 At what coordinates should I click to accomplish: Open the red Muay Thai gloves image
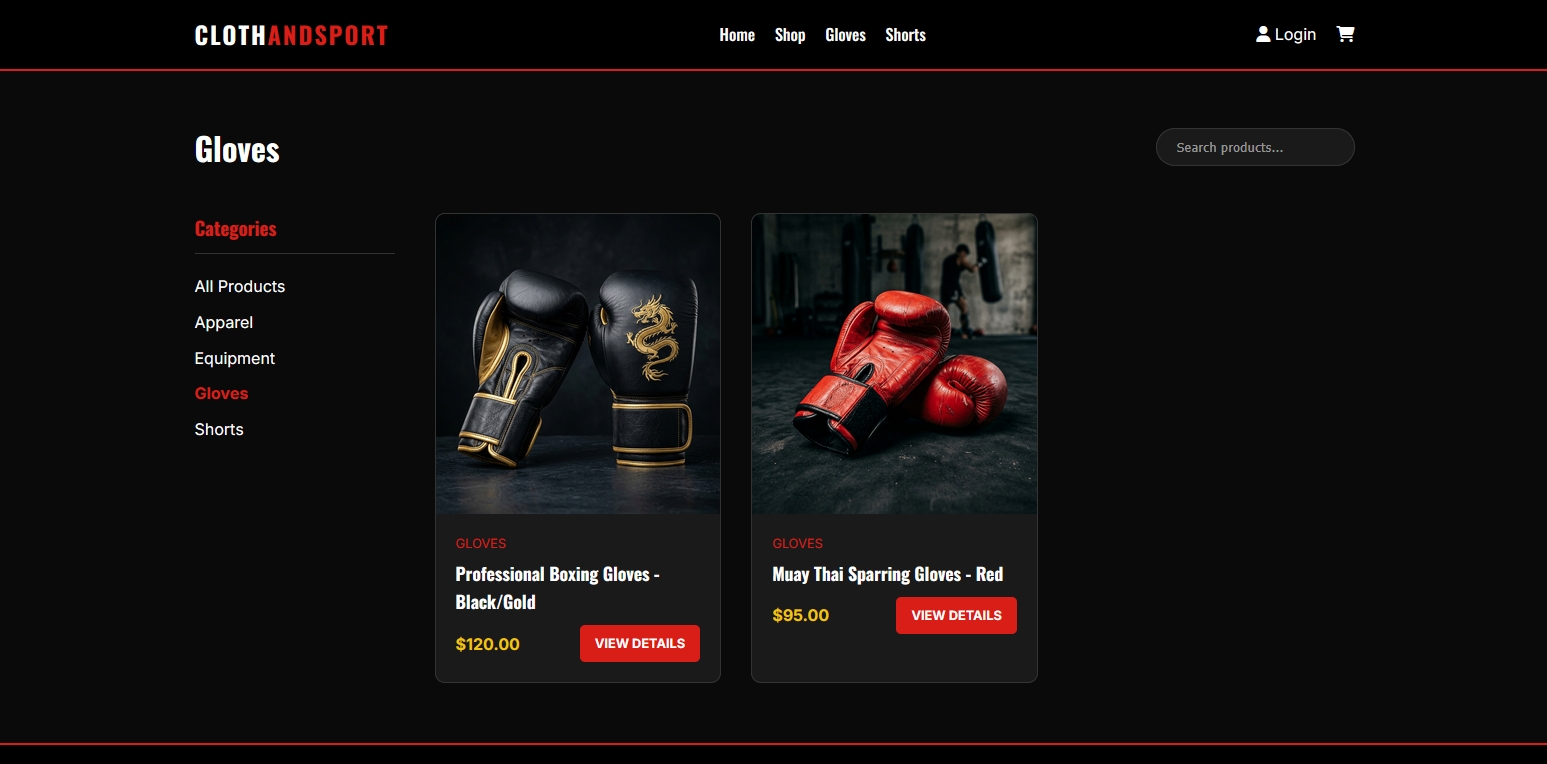894,364
